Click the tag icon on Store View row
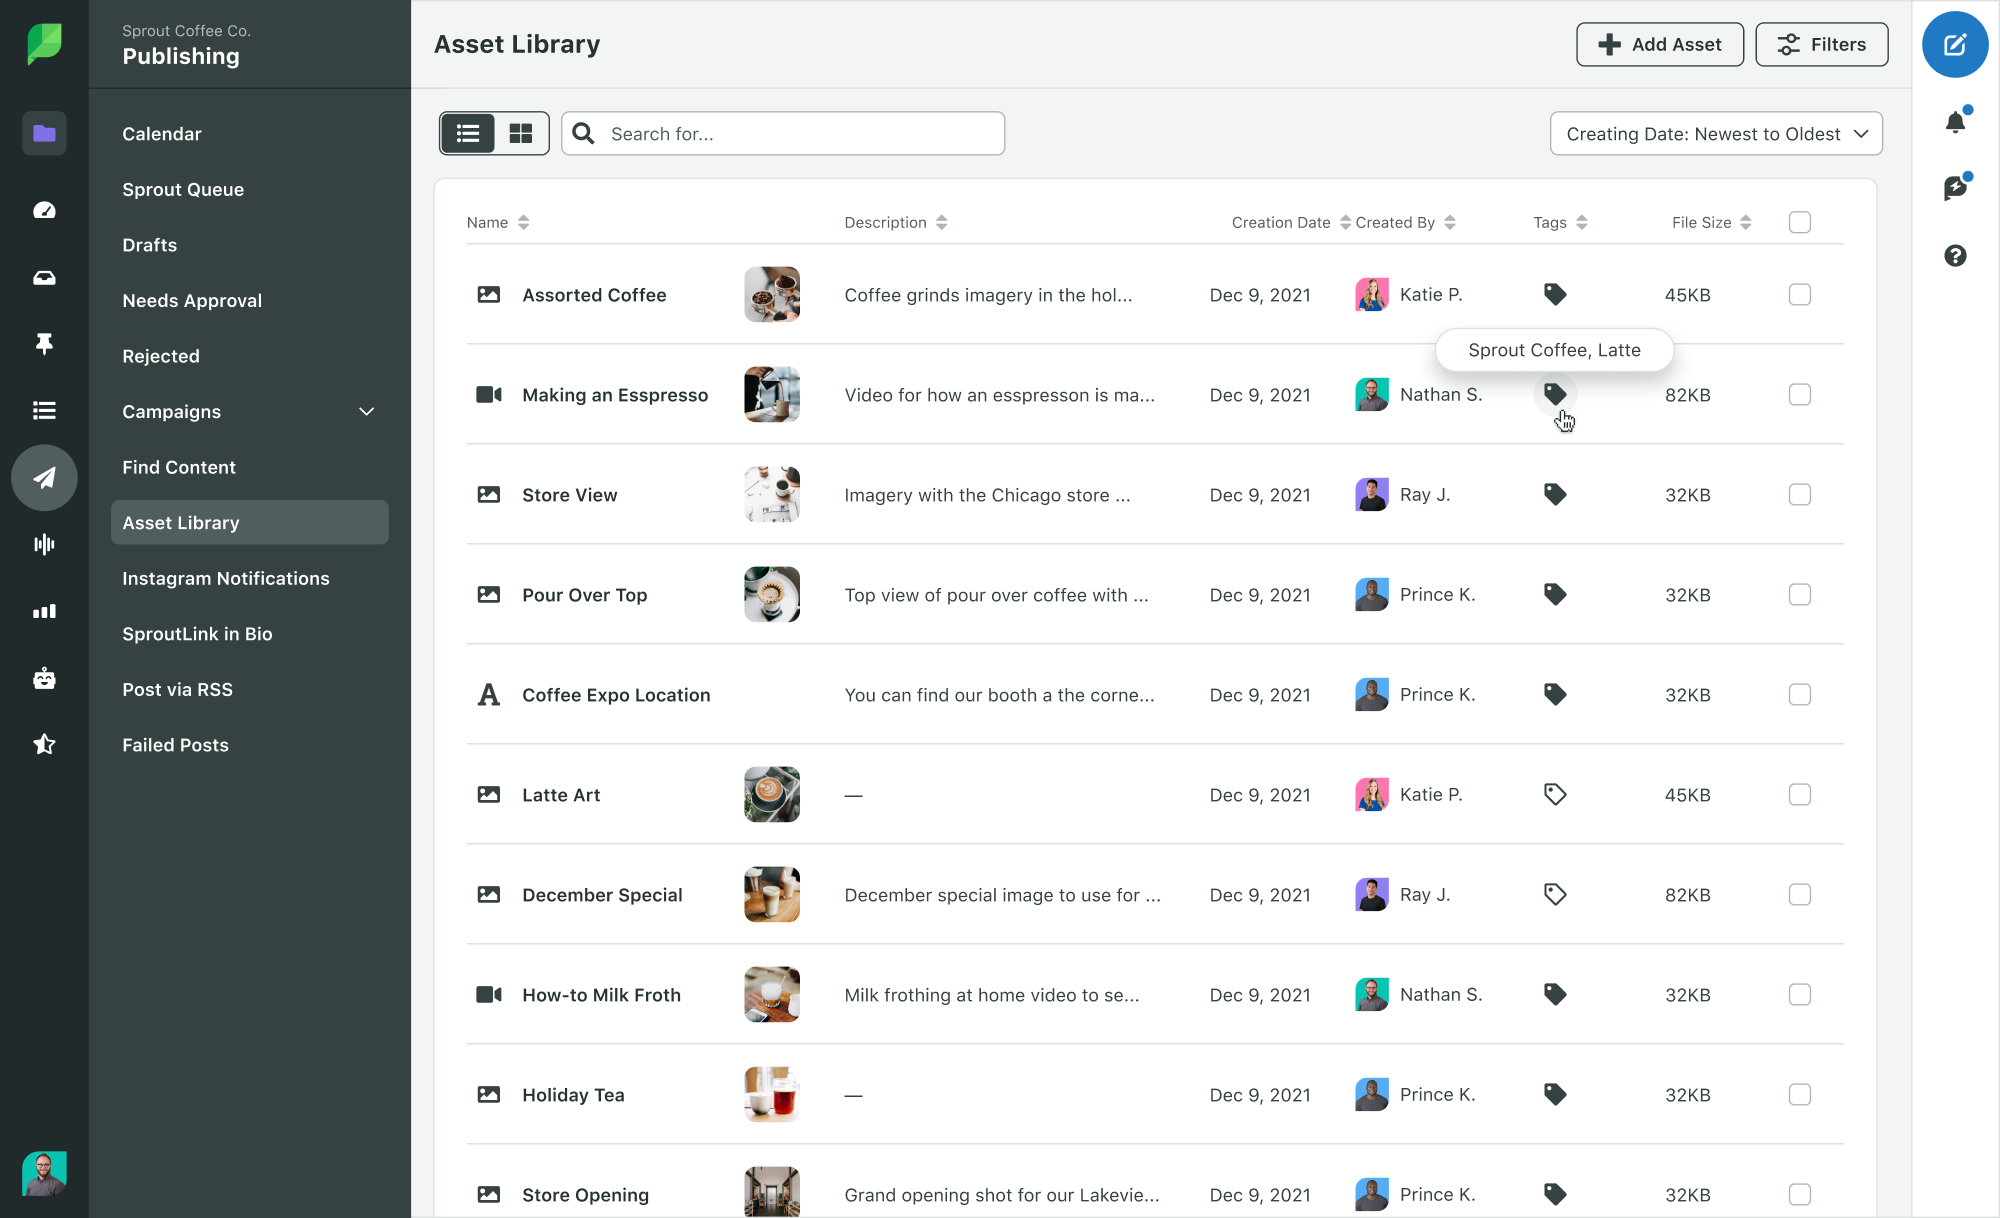 pos(1554,494)
